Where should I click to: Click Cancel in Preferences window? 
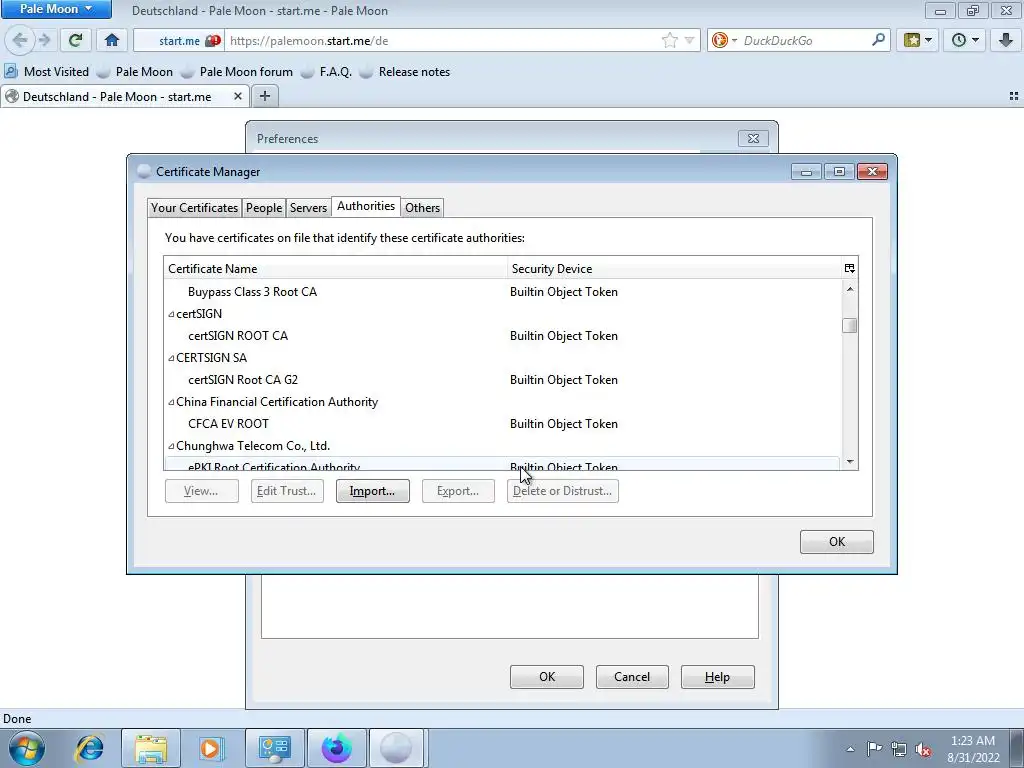(x=632, y=677)
